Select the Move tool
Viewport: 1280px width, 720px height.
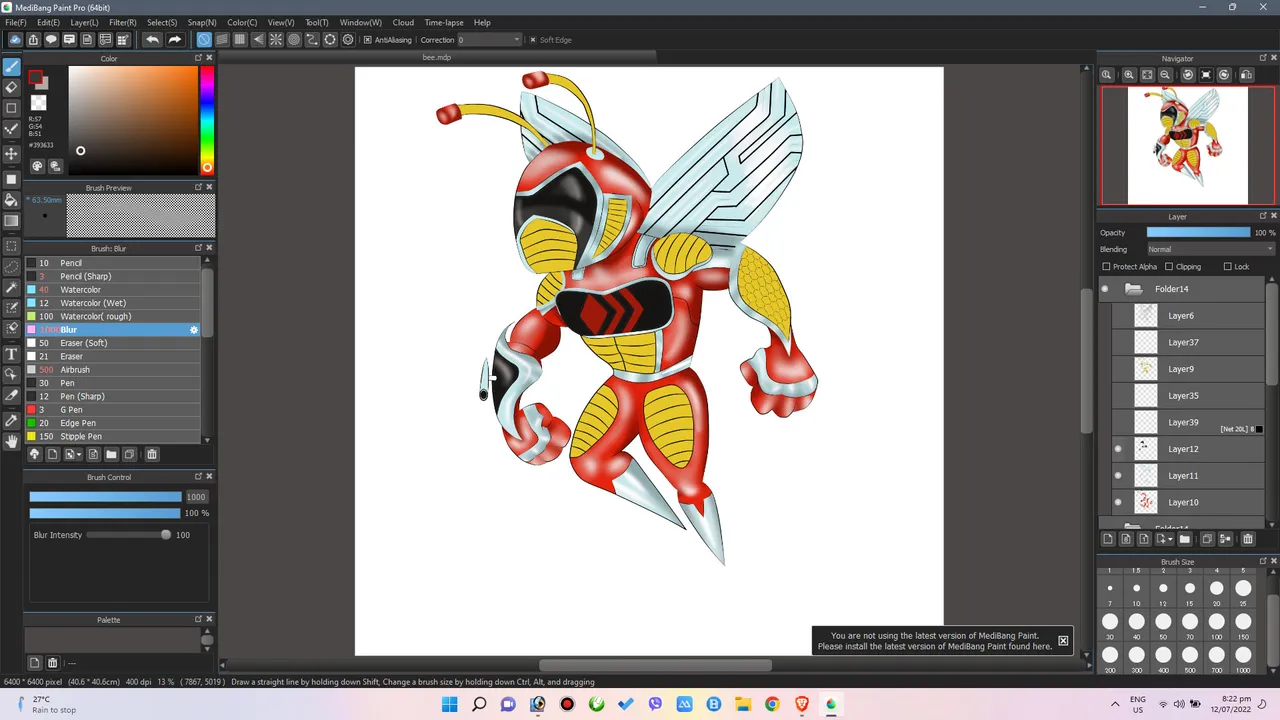click(x=11, y=153)
